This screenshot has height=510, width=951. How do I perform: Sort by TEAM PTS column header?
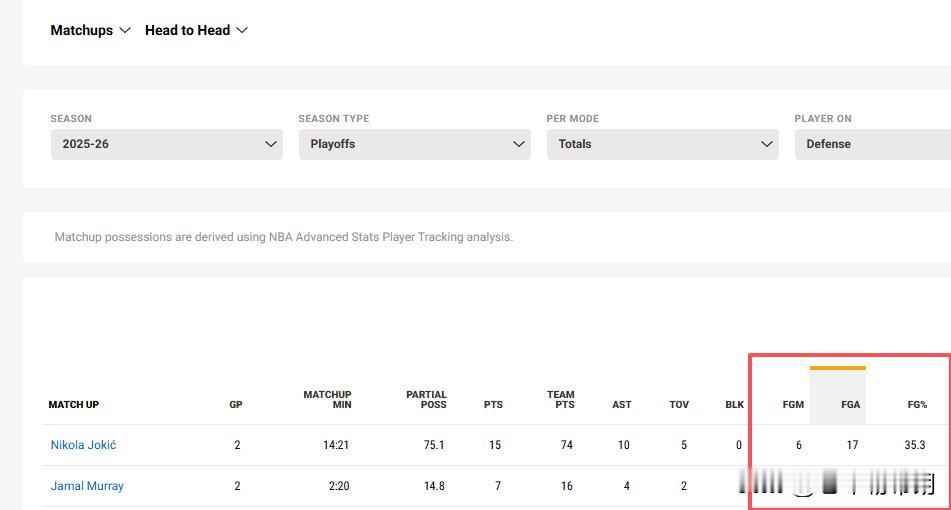(x=561, y=400)
